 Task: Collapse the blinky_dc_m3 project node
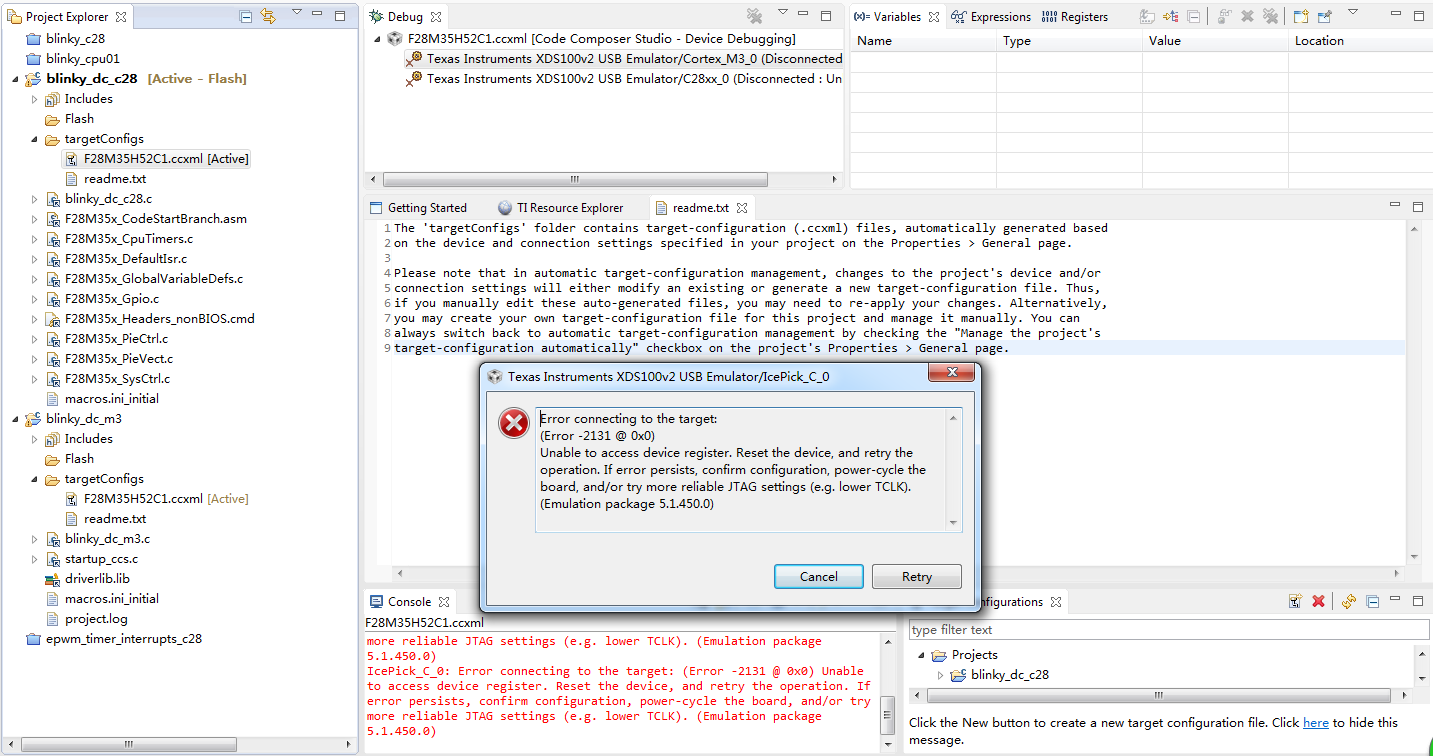click(14, 419)
